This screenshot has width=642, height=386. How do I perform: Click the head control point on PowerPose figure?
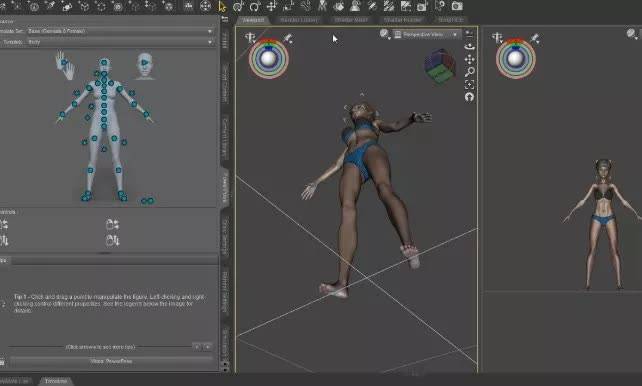[x=104, y=63]
